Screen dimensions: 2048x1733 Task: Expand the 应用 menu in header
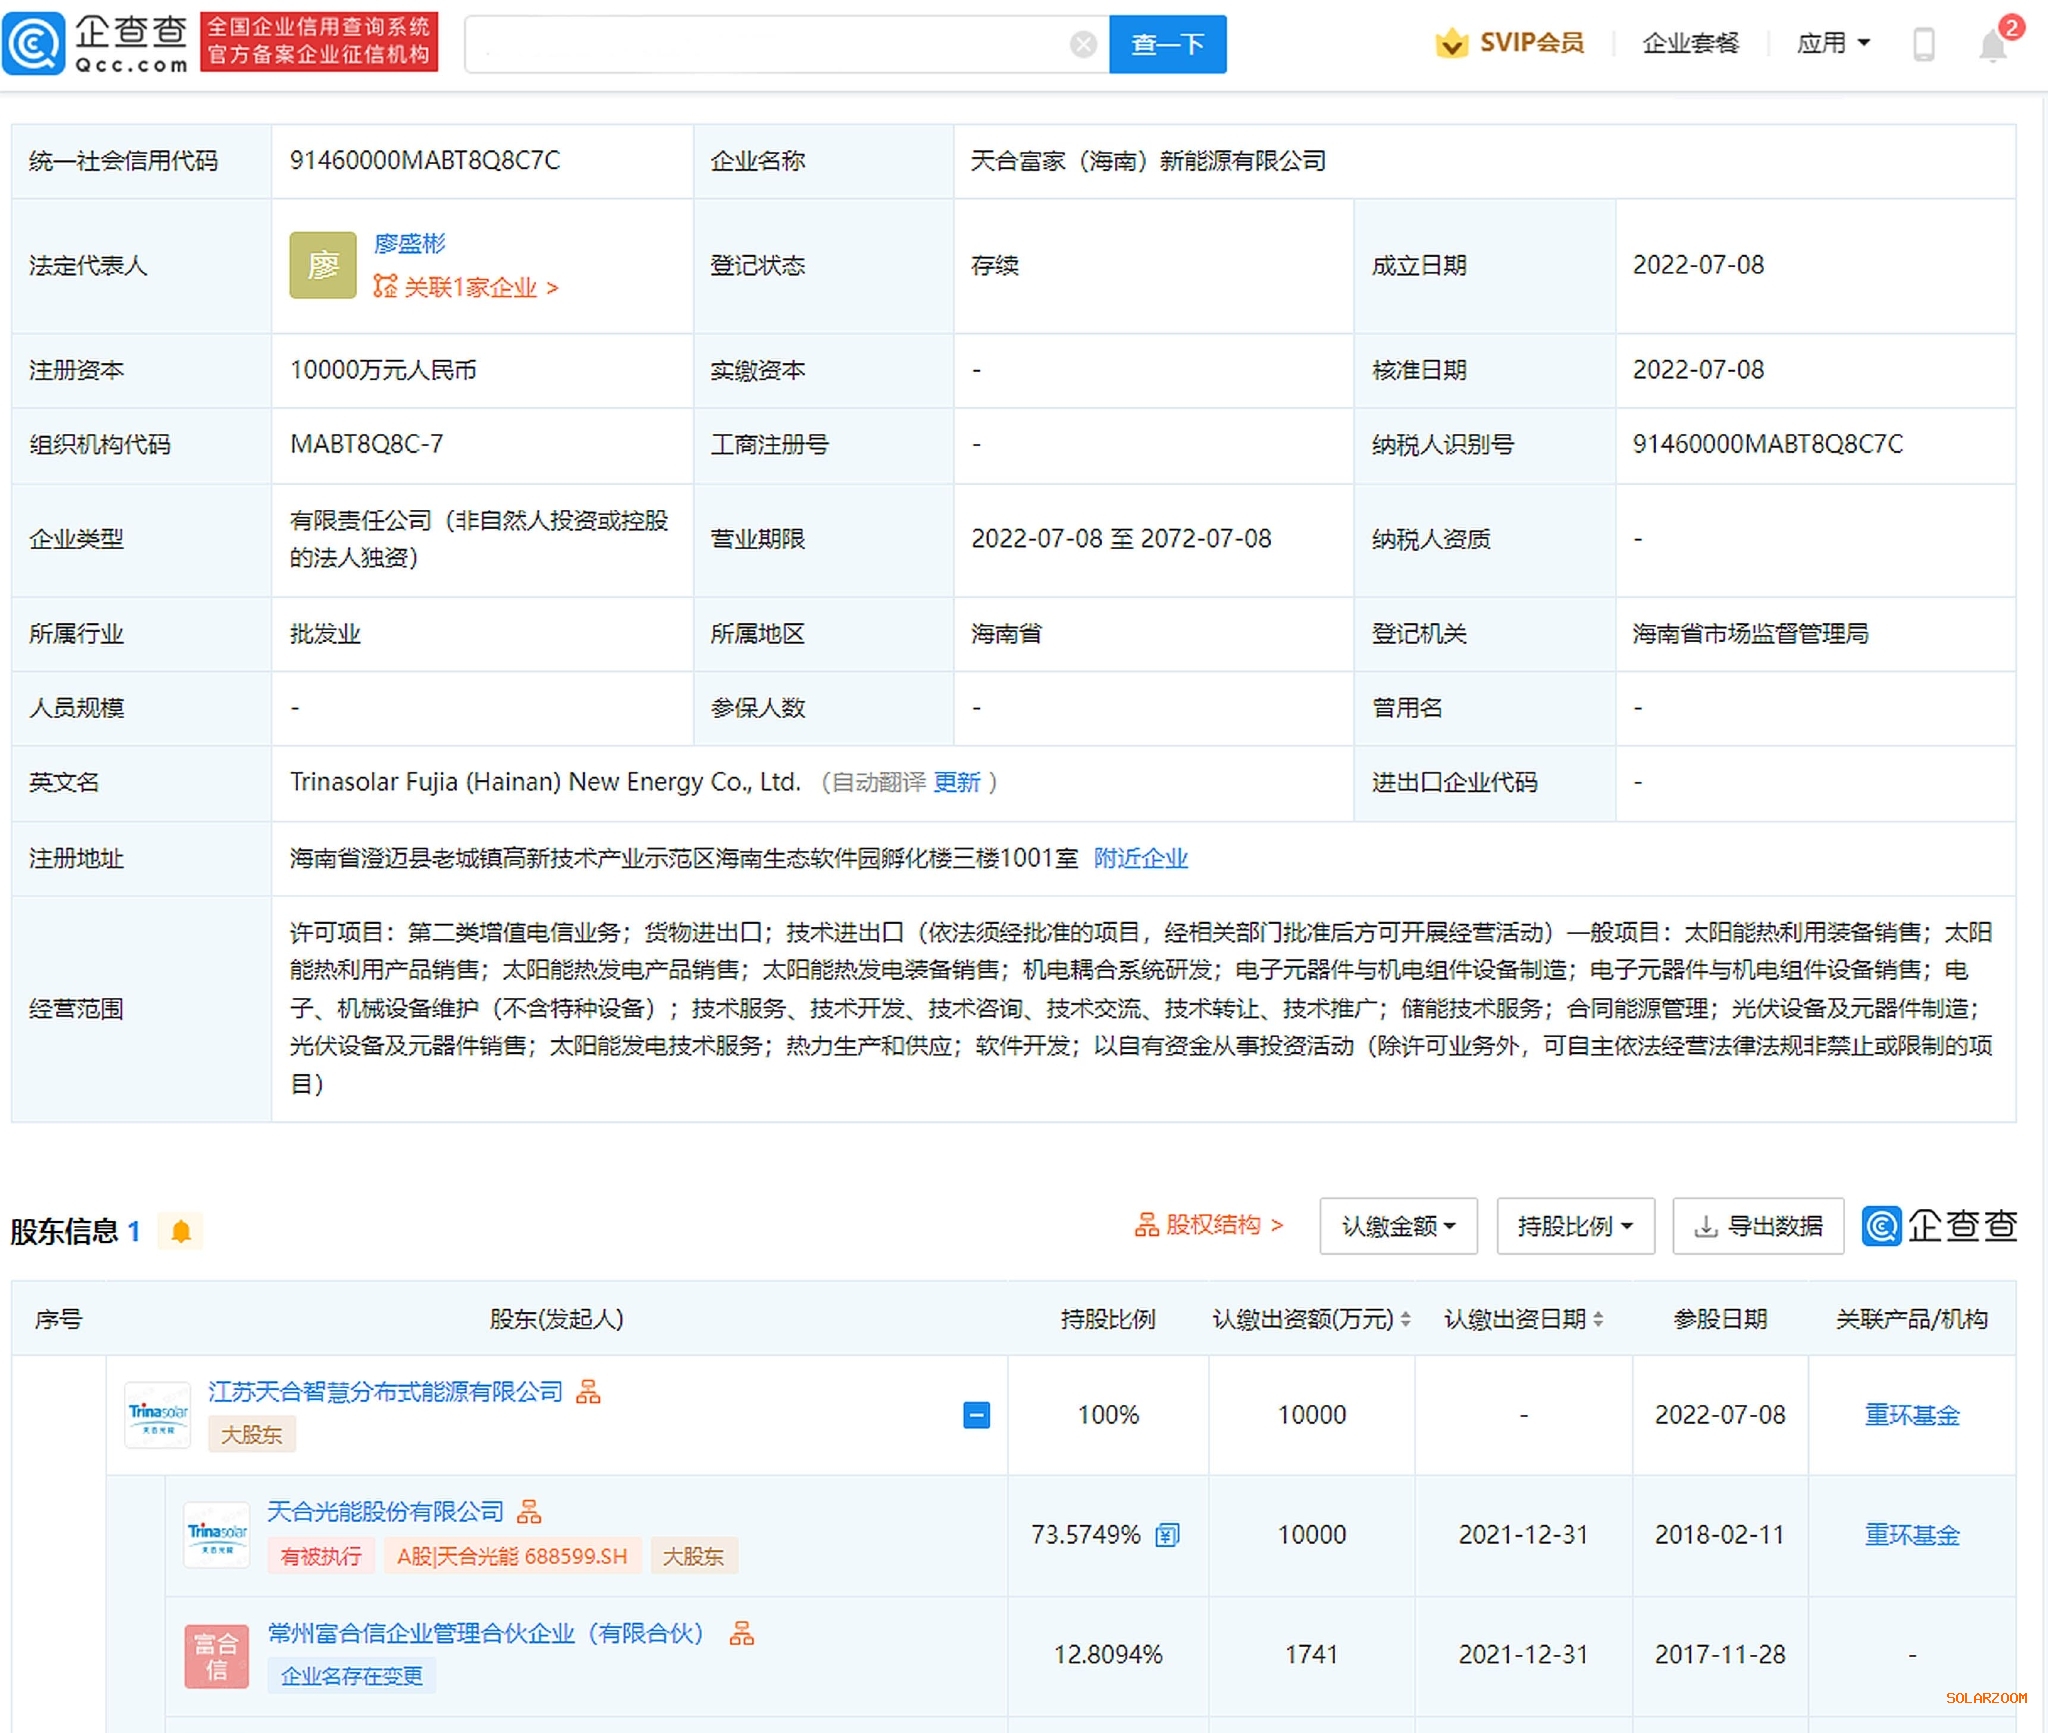click(1832, 43)
